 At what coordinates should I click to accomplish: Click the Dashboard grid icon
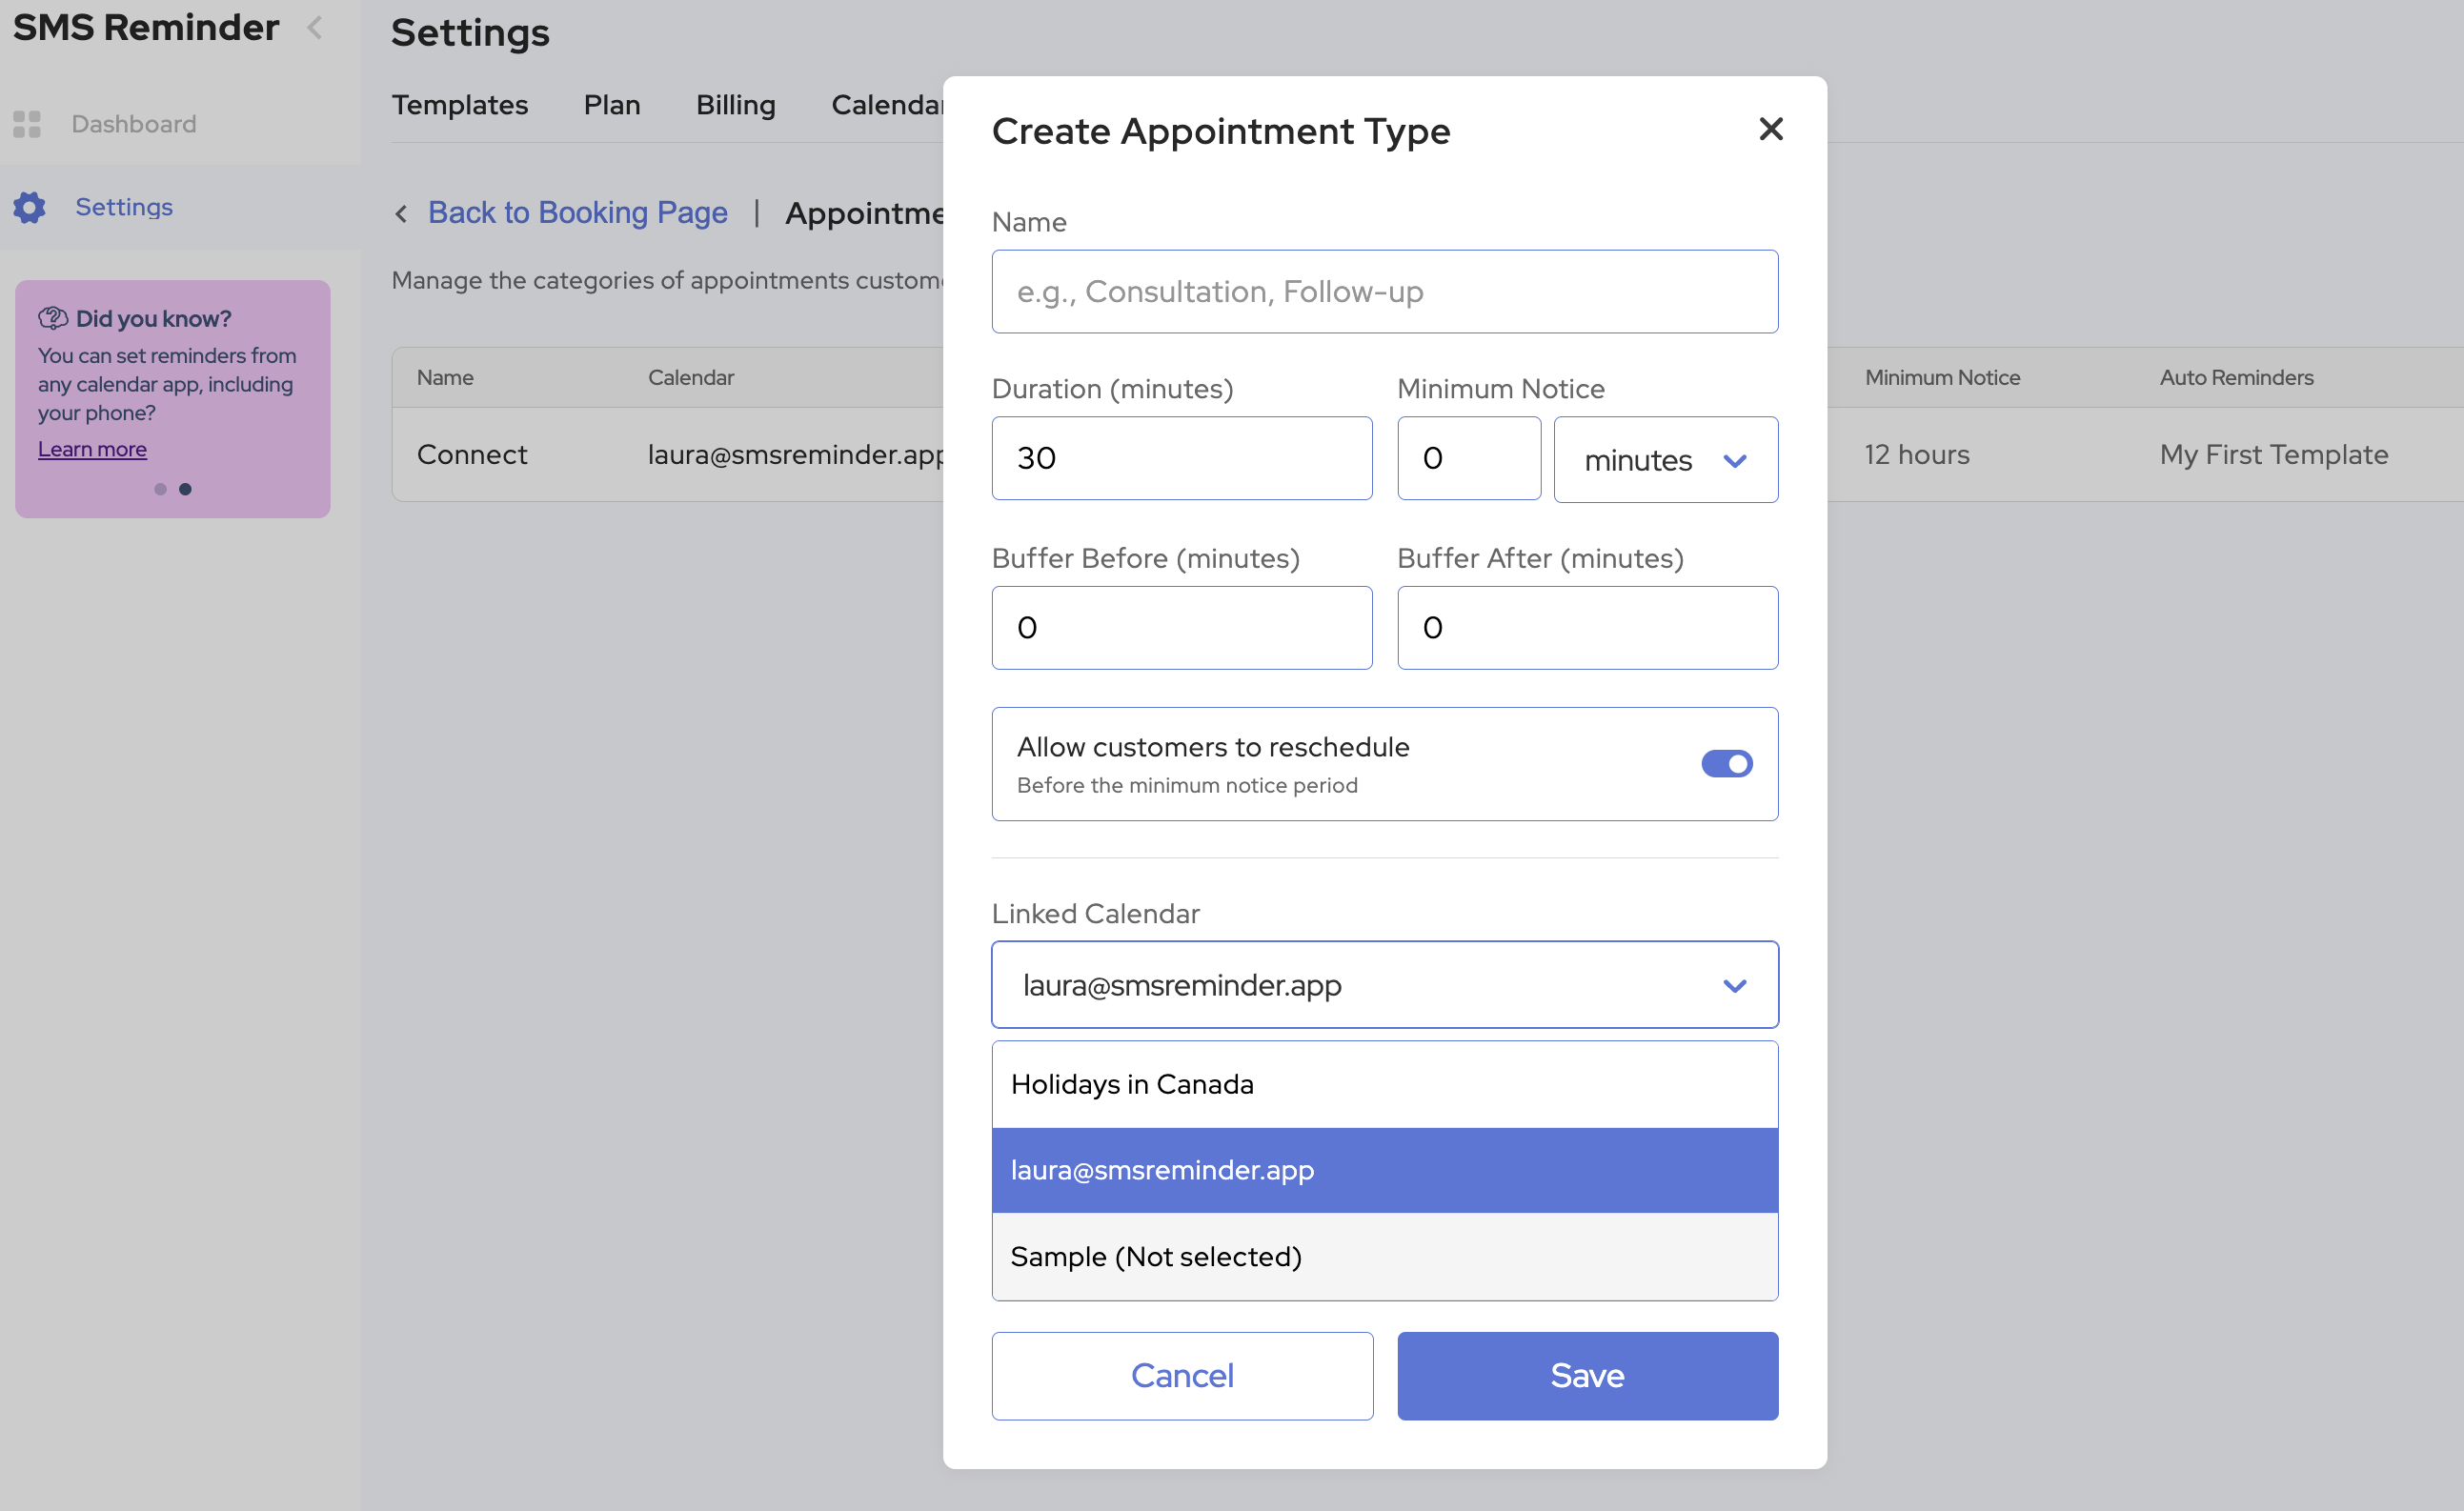27,124
